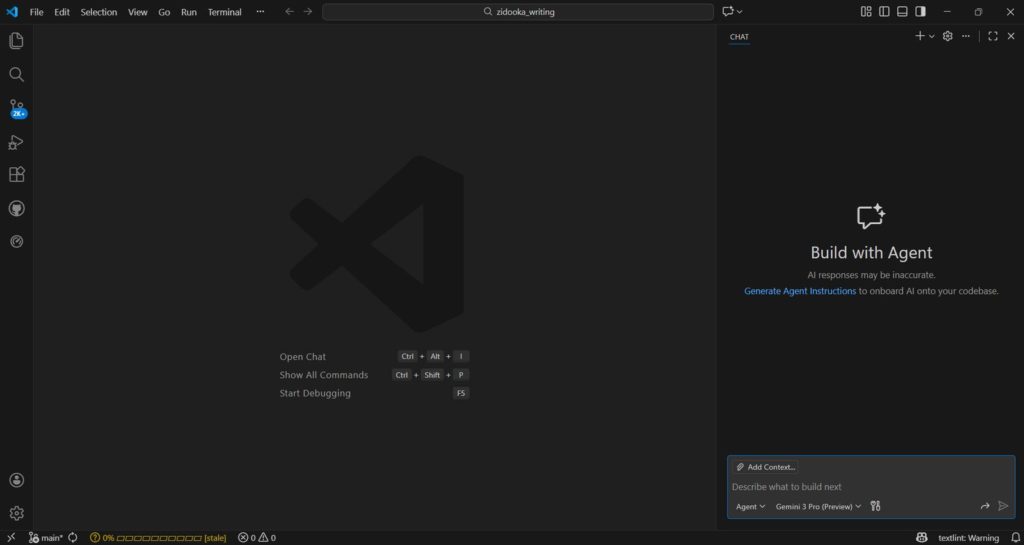Screen dimensions: 1024x545
Task: Open Manage gear at bottom of activity bar
Action: 16,513
